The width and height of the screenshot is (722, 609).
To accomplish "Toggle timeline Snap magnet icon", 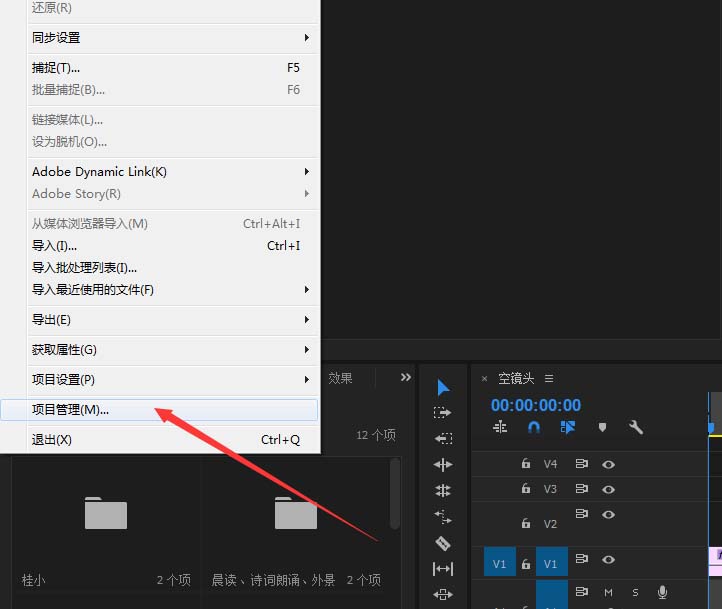I will pos(534,428).
